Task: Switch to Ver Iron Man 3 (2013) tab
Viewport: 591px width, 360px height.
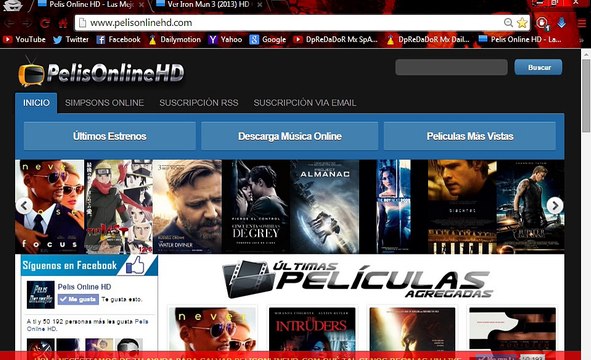Action: (x=207, y=5)
